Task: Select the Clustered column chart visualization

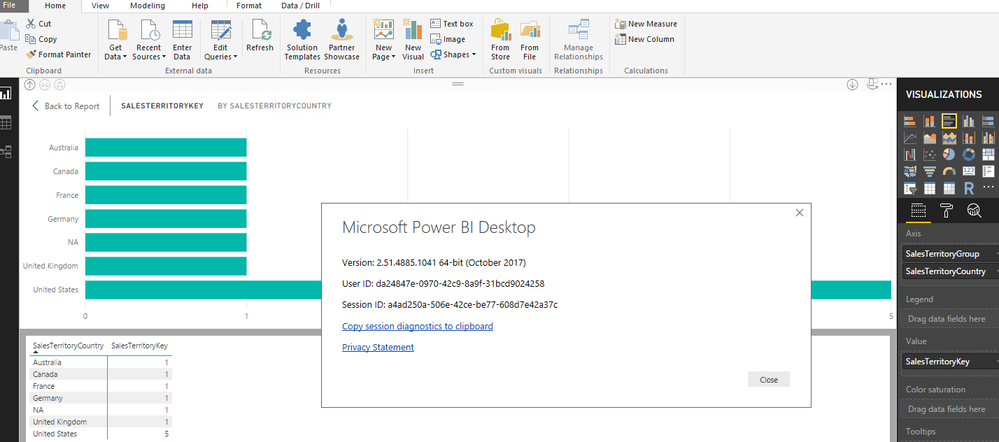Action: [968, 121]
